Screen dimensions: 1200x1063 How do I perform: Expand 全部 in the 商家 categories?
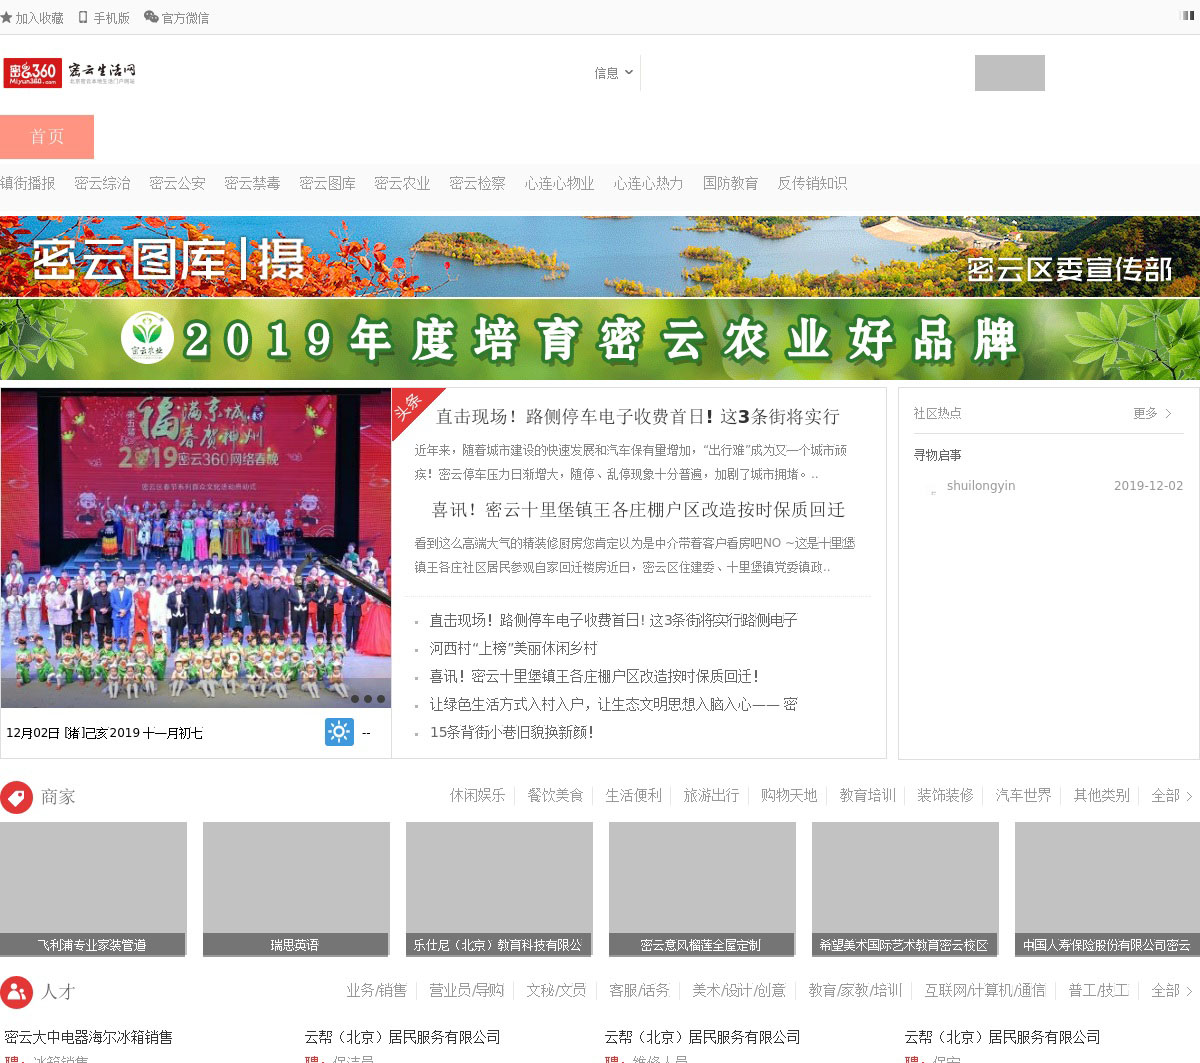1171,796
